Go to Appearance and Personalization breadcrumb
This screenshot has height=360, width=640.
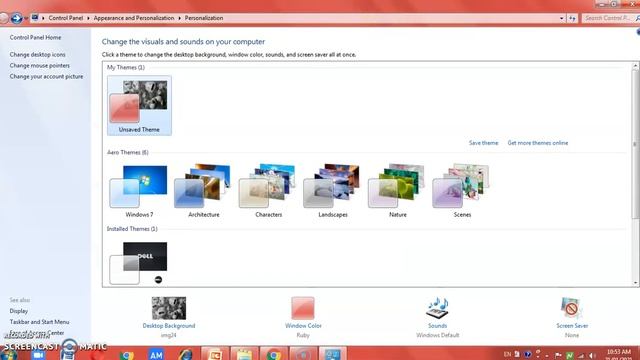[134, 18]
